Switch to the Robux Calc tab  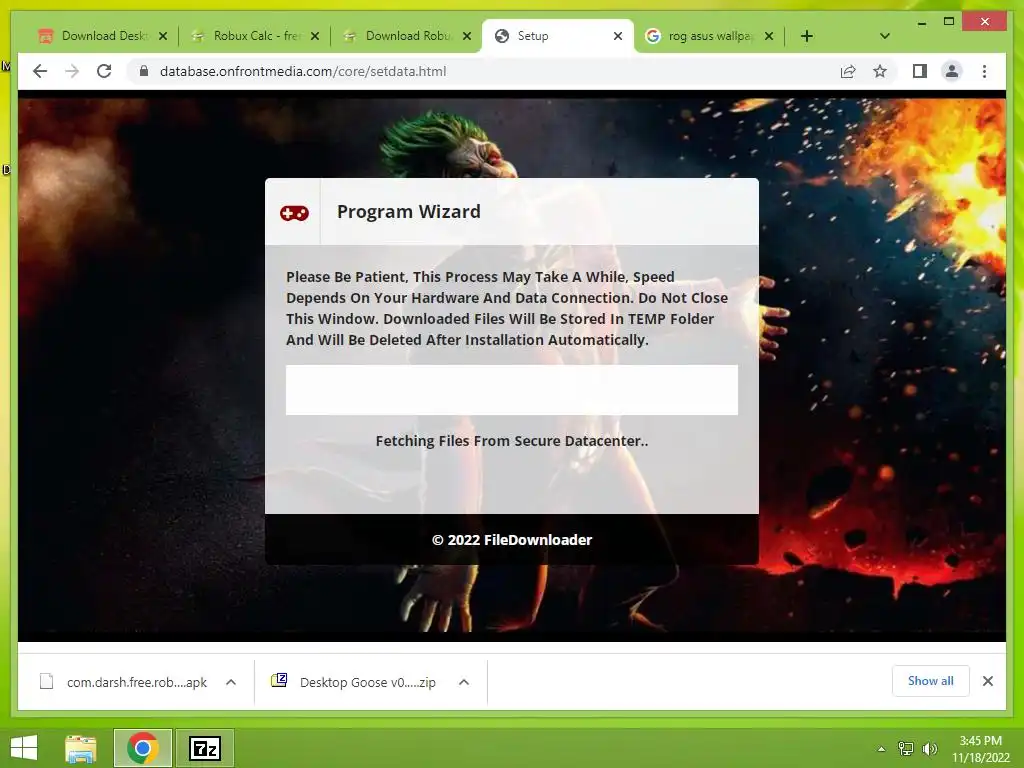coord(255,36)
